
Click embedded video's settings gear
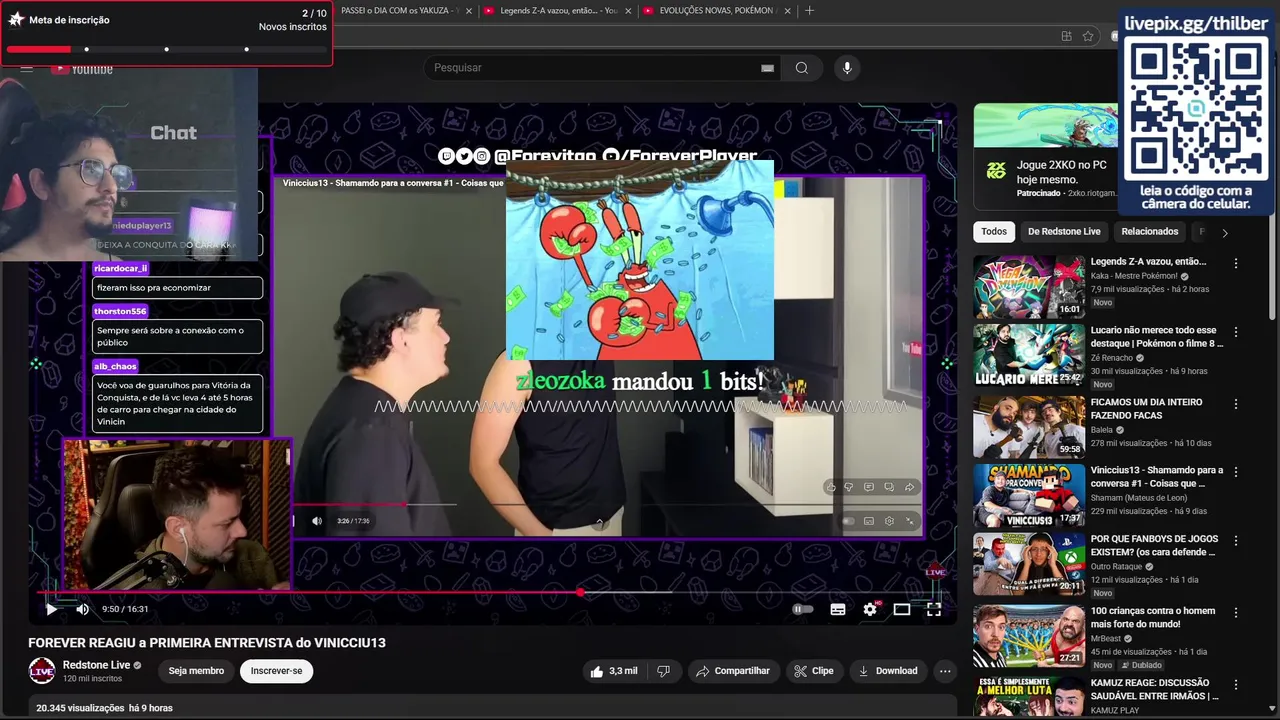click(889, 521)
